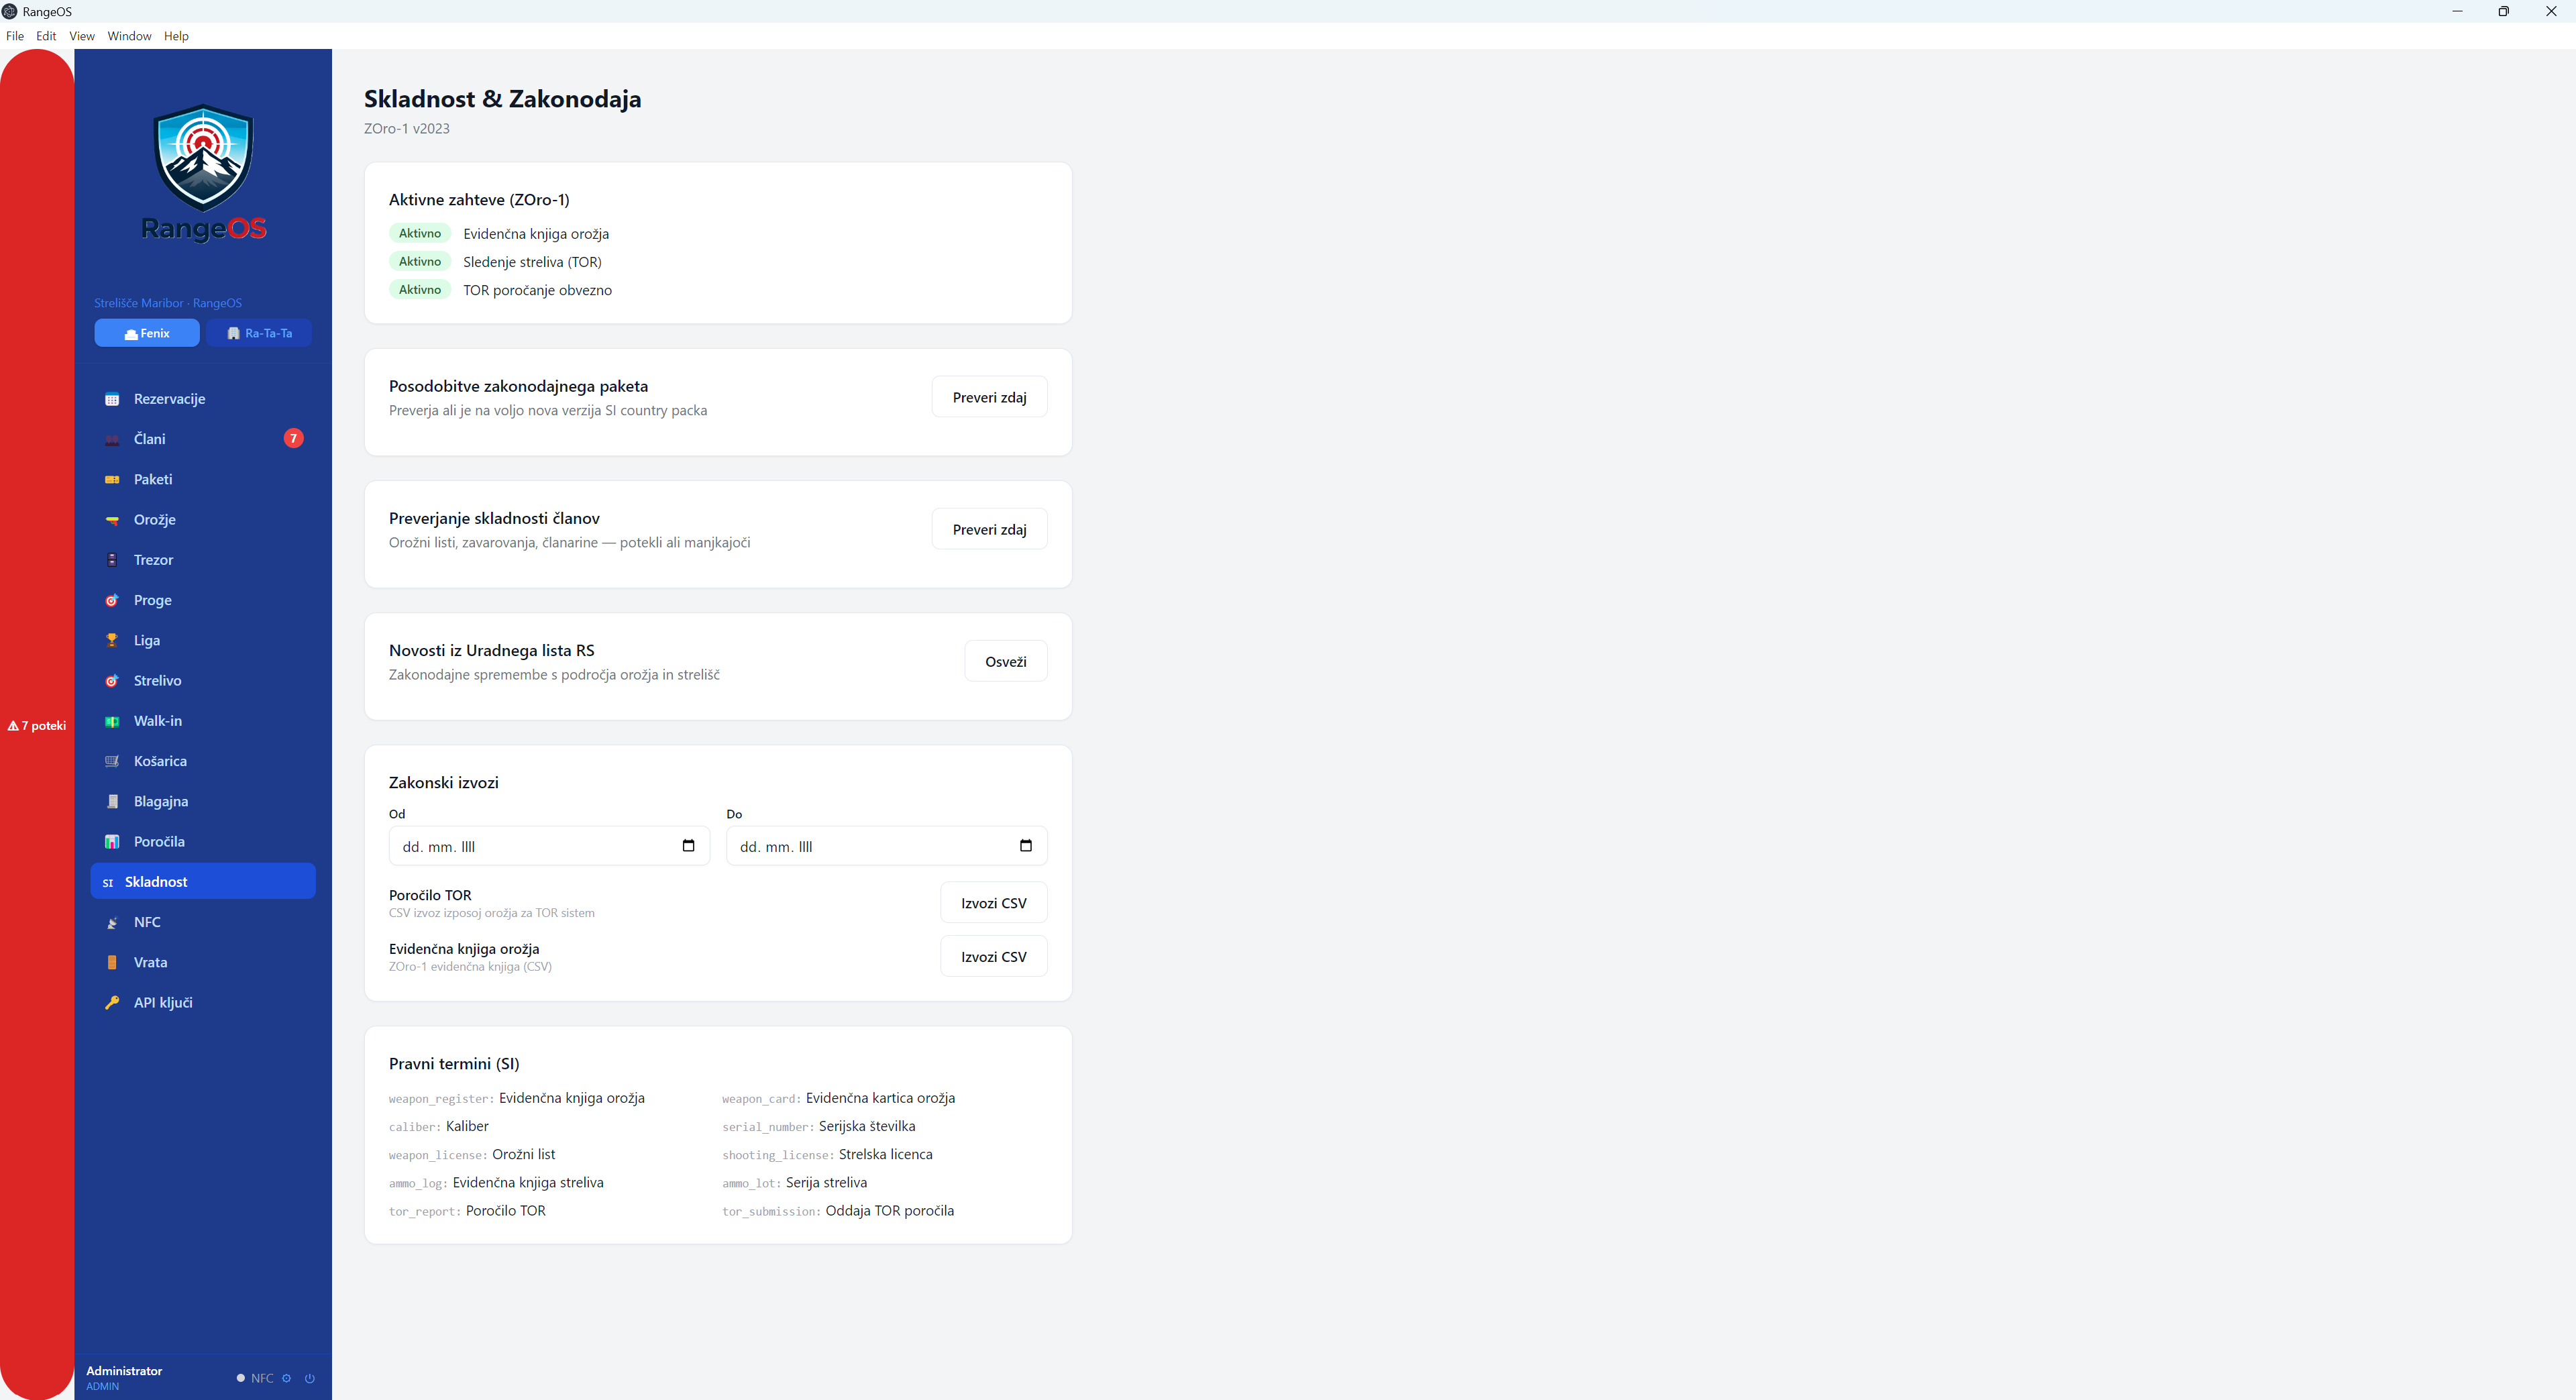Screen dimensions: 2576x1400
Task: Open the View menu
Action: 82,36
